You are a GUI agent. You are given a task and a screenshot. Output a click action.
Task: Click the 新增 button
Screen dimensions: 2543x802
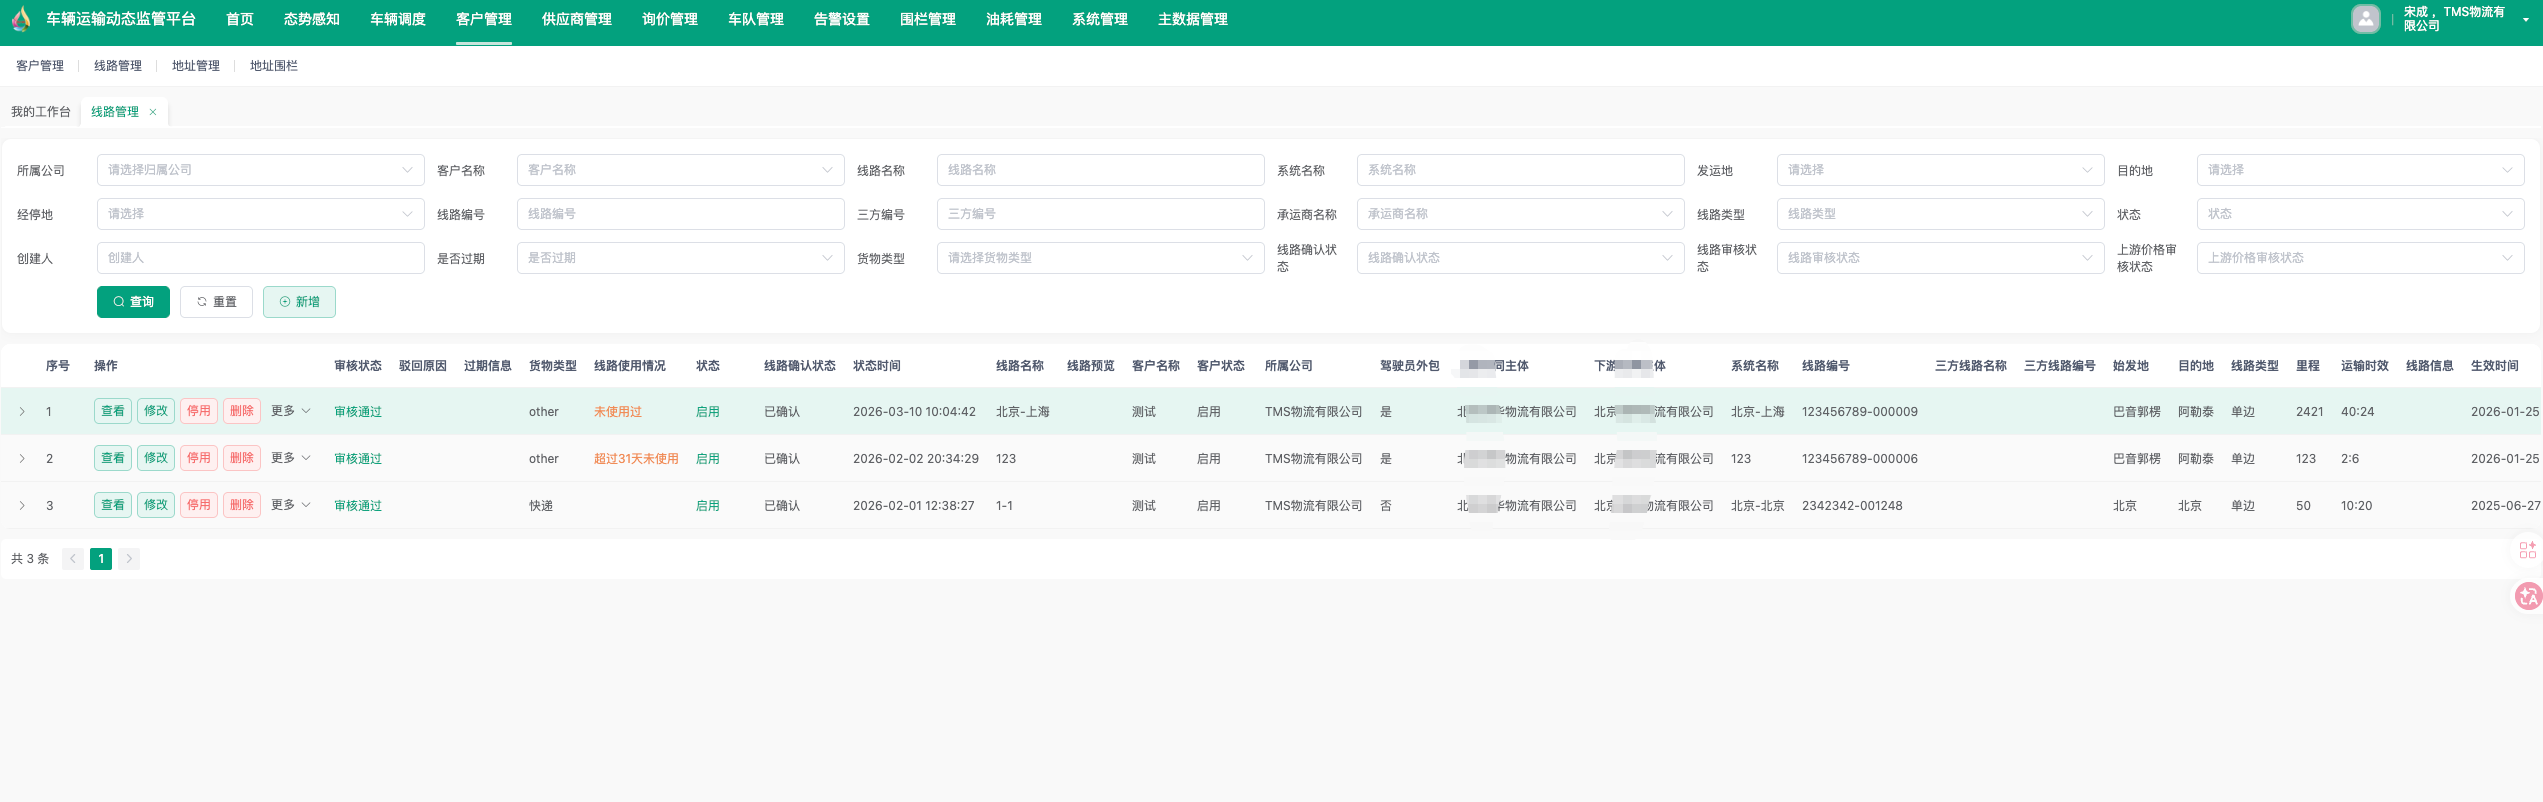tap(299, 302)
